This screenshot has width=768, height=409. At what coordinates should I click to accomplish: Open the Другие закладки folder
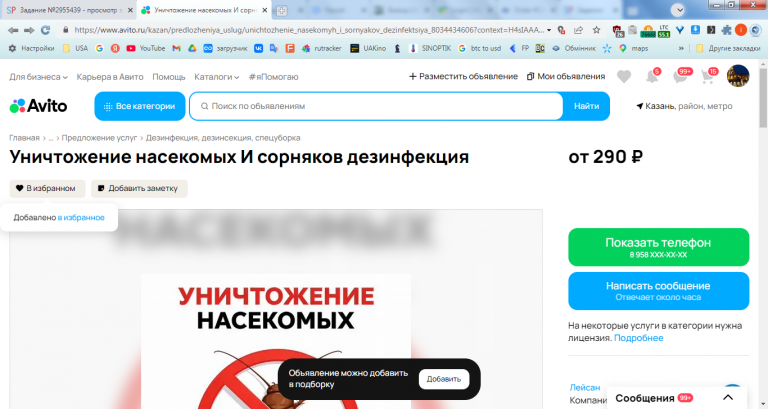(x=728, y=48)
